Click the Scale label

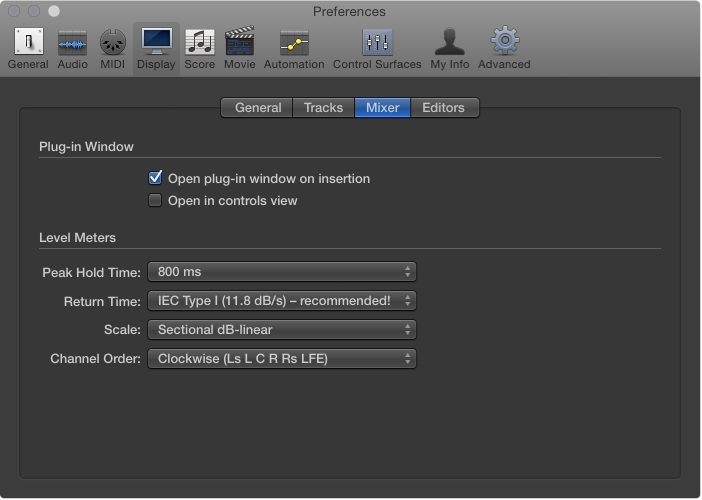pos(122,330)
